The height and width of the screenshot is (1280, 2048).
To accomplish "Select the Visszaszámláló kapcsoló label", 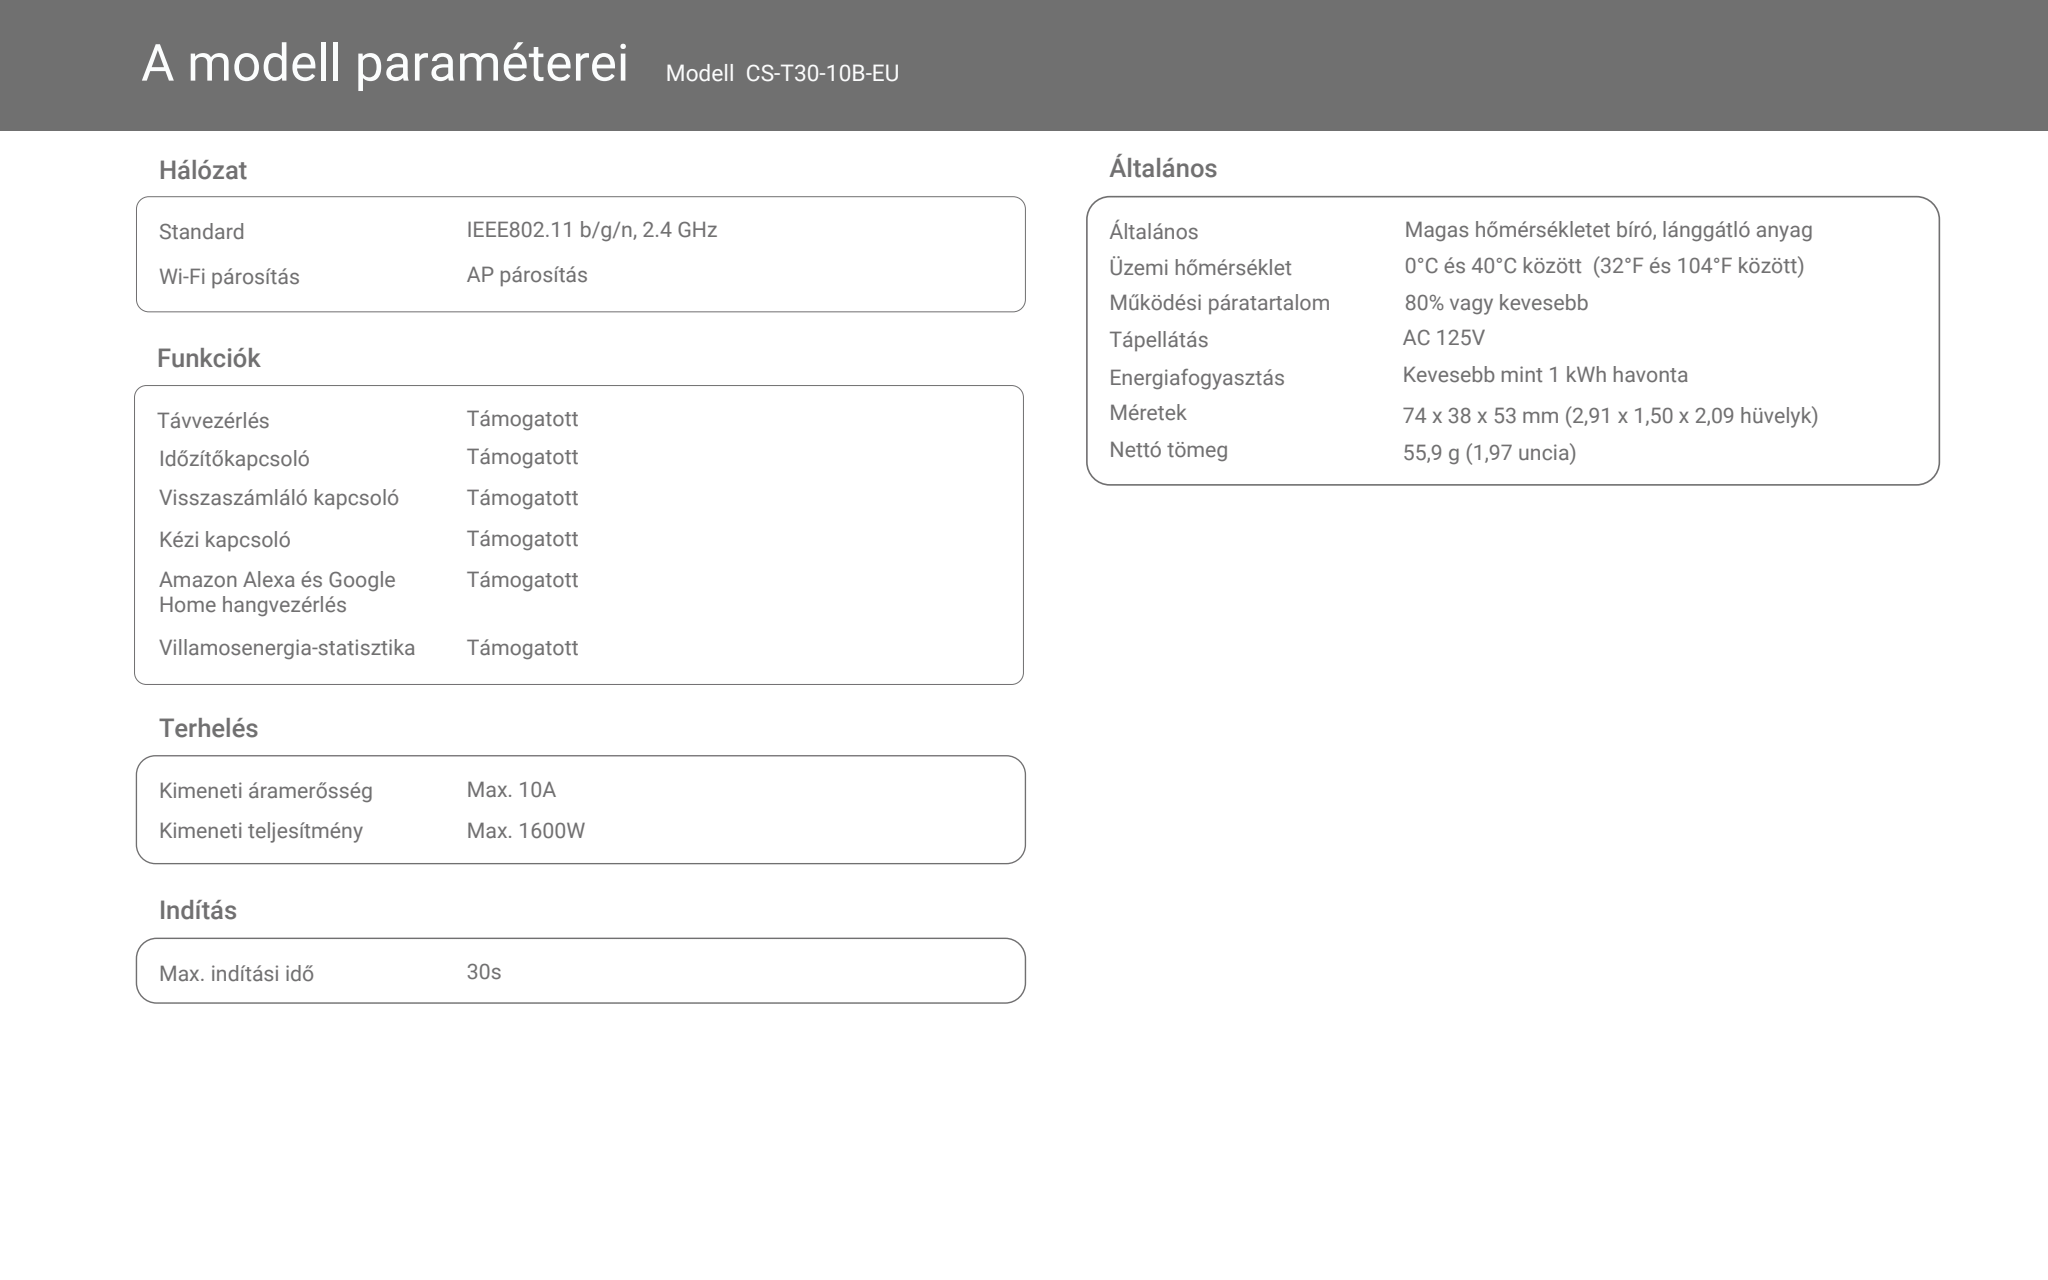I will pyautogui.click(x=279, y=498).
